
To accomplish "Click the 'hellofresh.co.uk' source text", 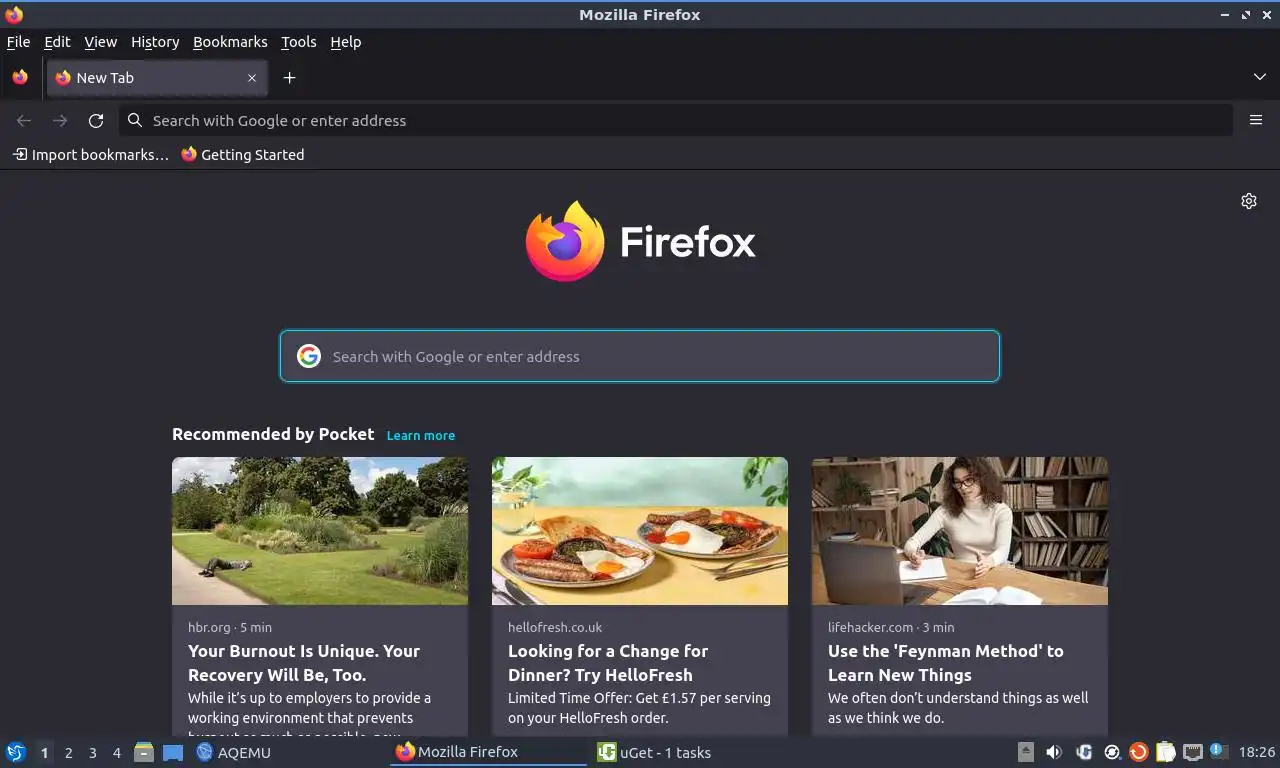I will coord(555,628).
